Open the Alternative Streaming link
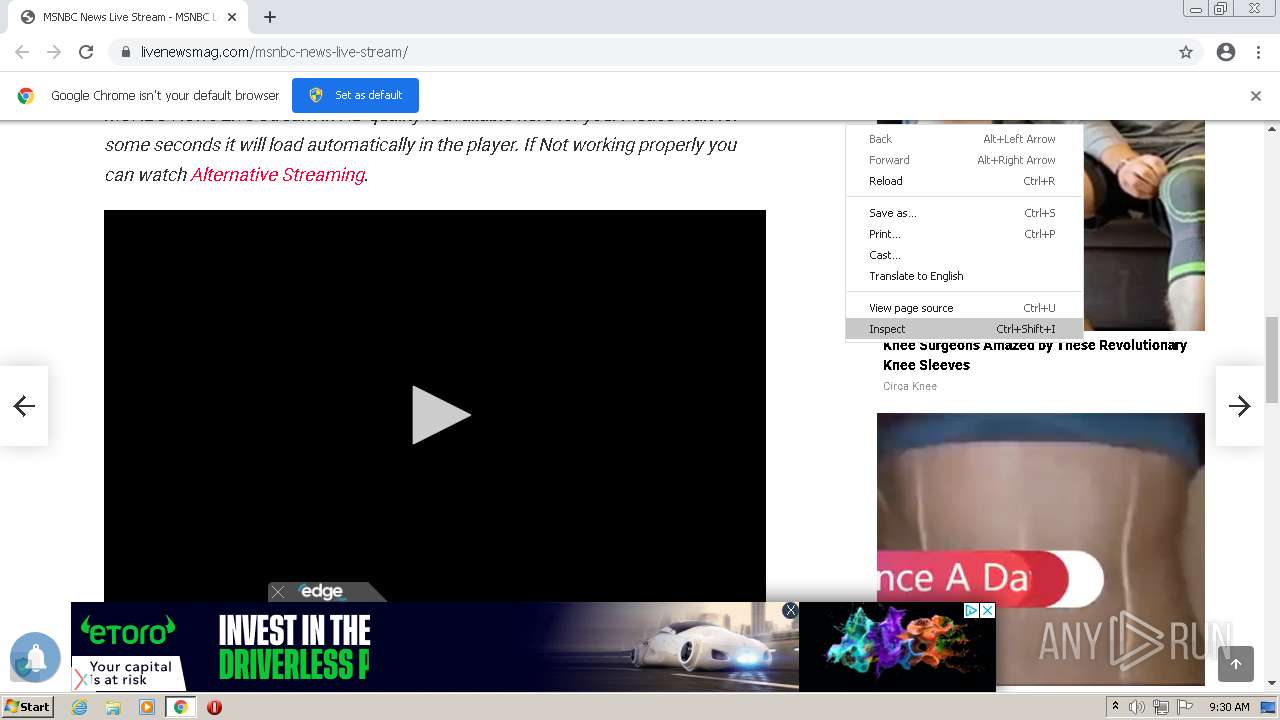 (277, 174)
